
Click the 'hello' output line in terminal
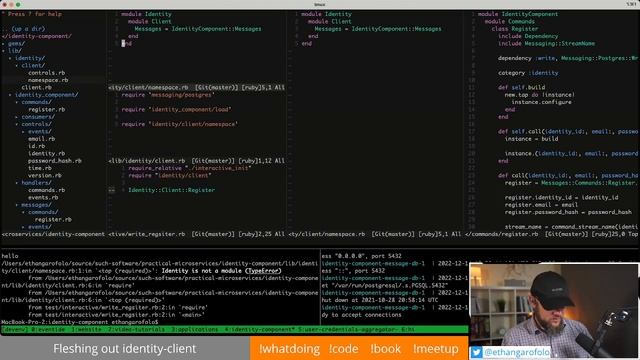(10, 256)
